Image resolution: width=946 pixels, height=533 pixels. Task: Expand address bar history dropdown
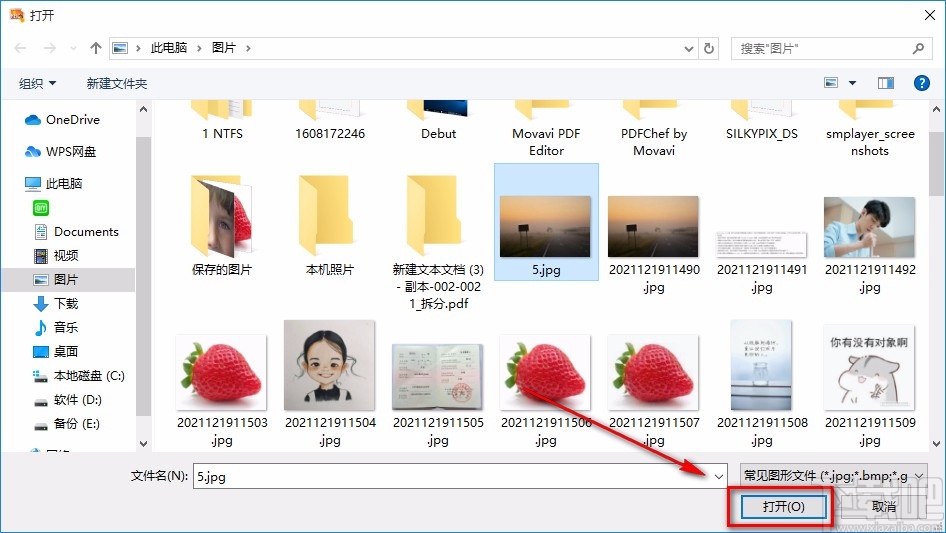(x=688, y=49)
